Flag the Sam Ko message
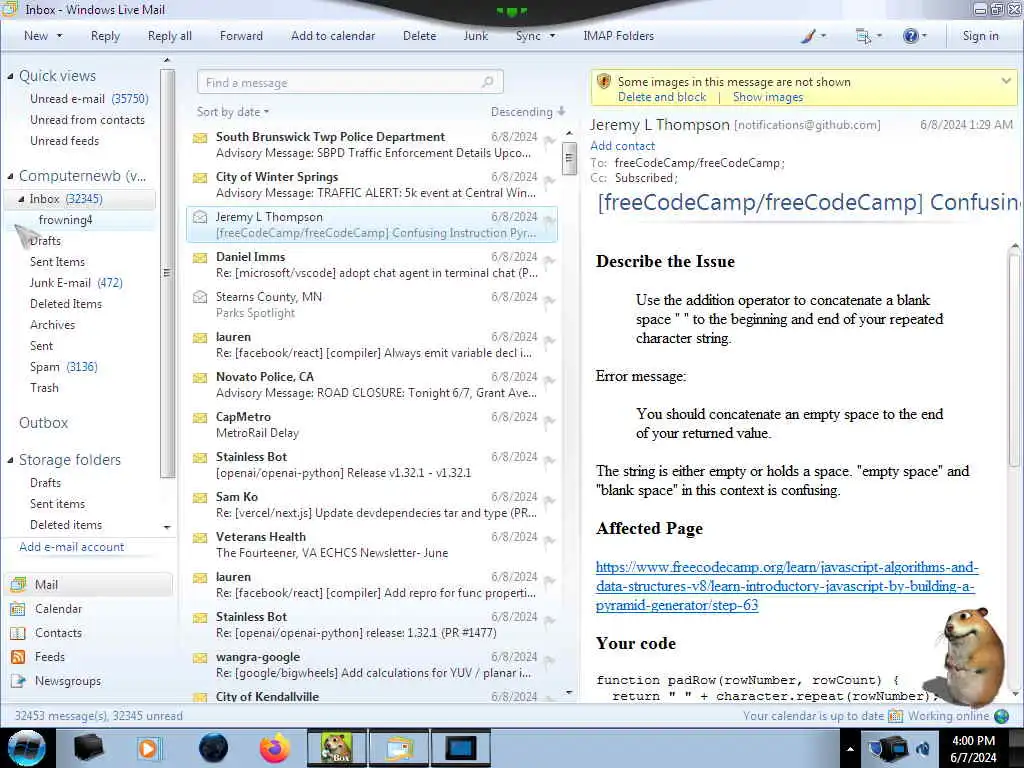Viewport: 1024px width, 768px height. 550,500
